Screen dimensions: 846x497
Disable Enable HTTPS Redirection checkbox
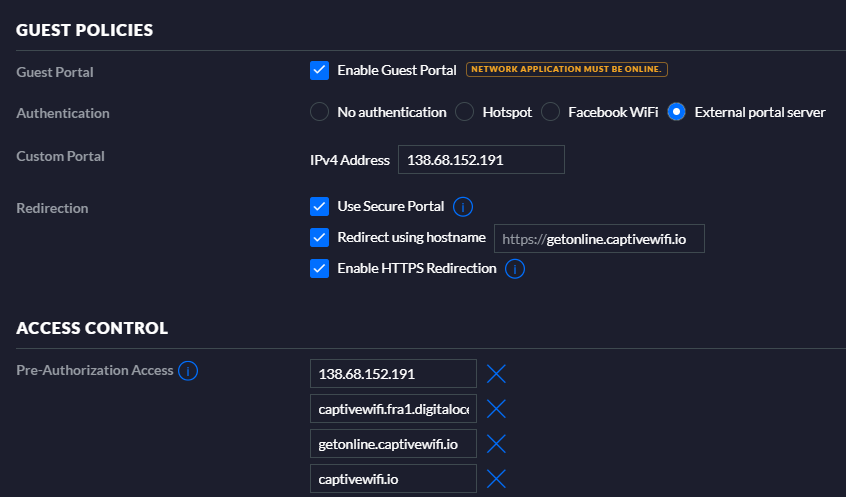pyautogui.click(x=320, y=268)
